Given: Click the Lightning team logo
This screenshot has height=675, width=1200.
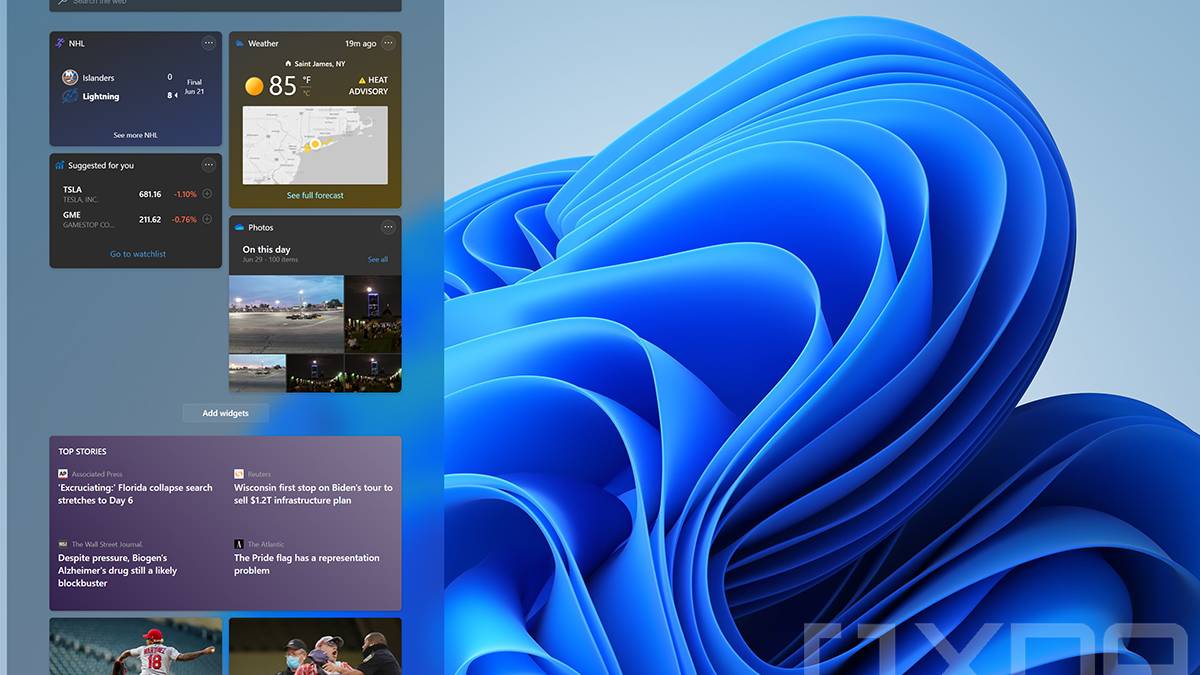Looking at the screenshot, I should tap(70, 96).
